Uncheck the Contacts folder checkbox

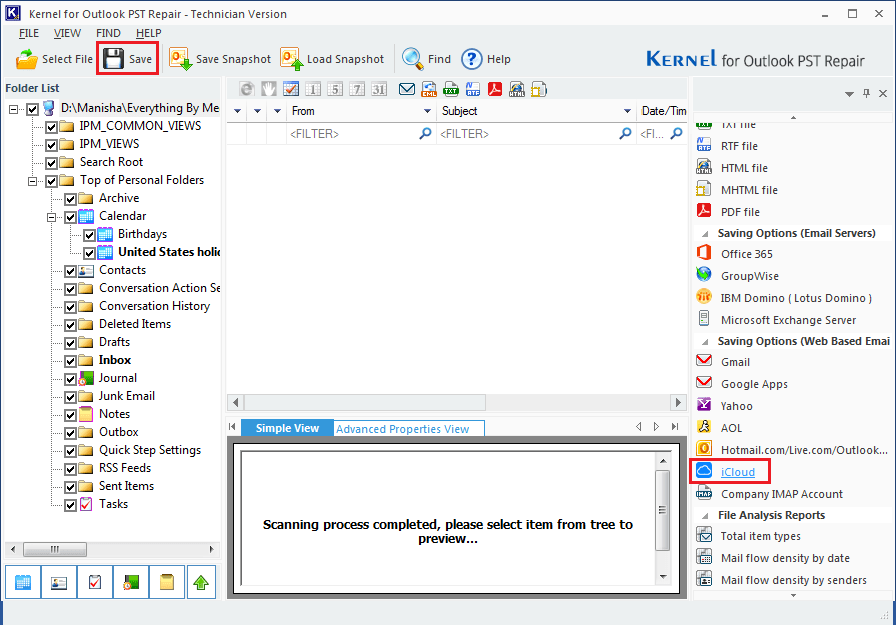[70, 271]
